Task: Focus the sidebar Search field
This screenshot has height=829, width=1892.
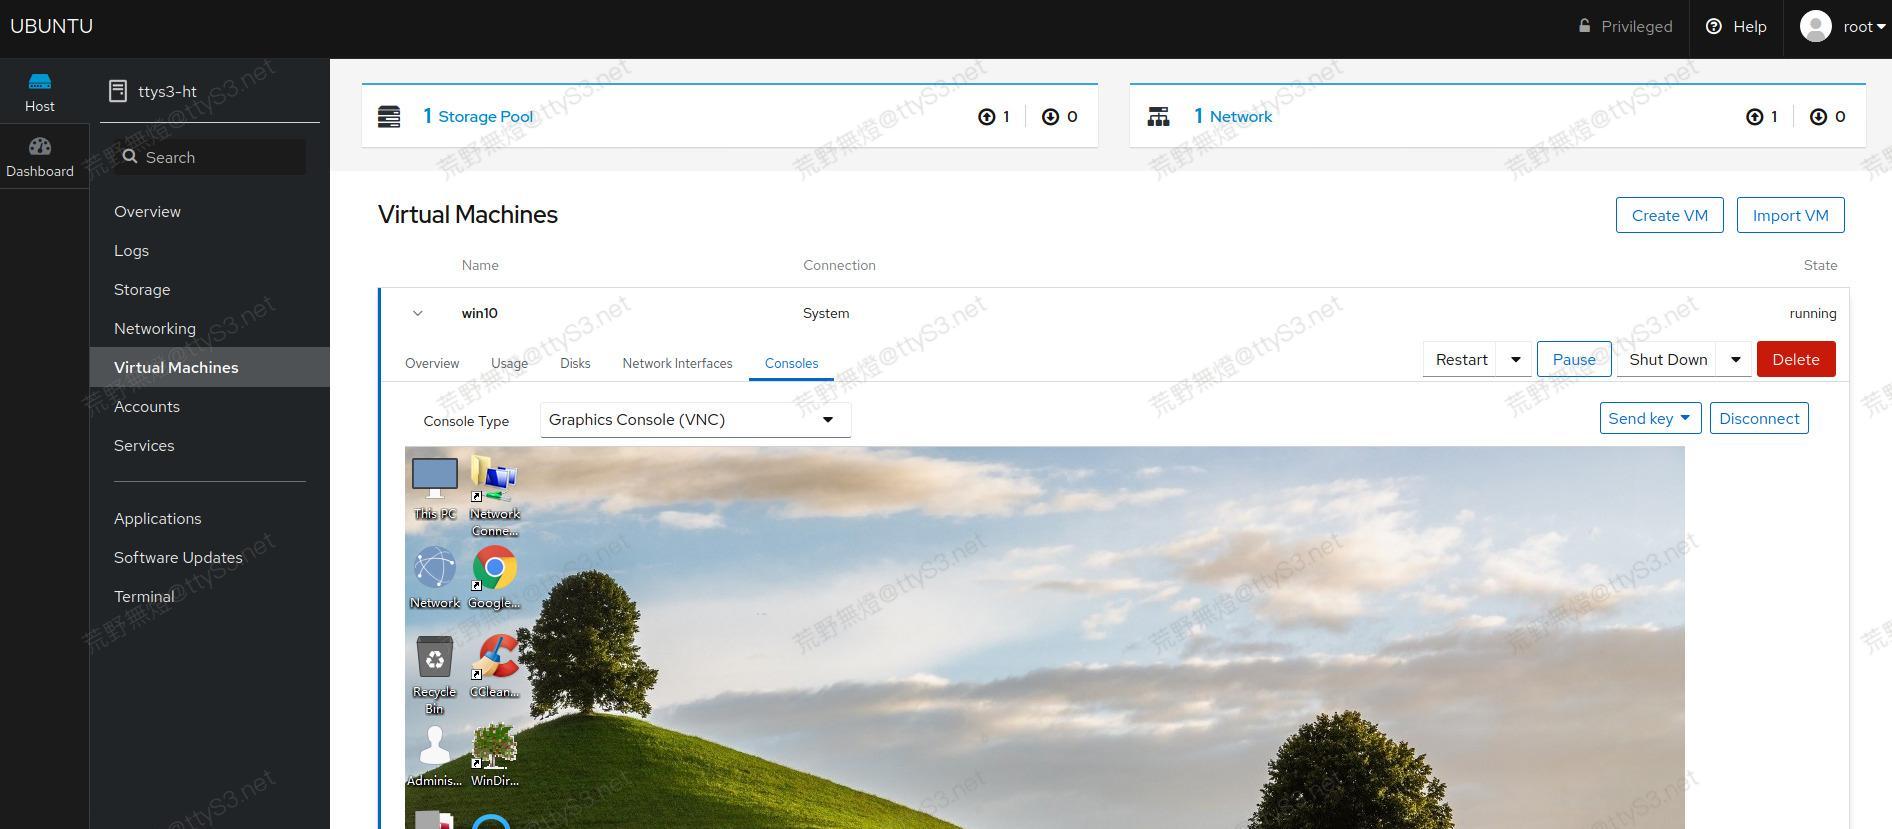Action: (210, 157)
